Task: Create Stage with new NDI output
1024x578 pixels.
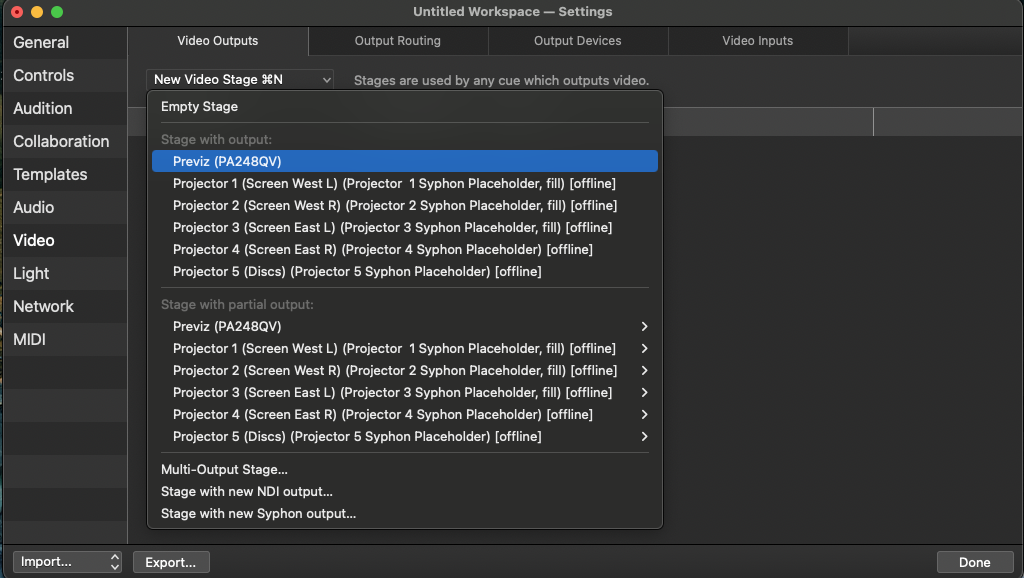Action: (x=246, y=492)
